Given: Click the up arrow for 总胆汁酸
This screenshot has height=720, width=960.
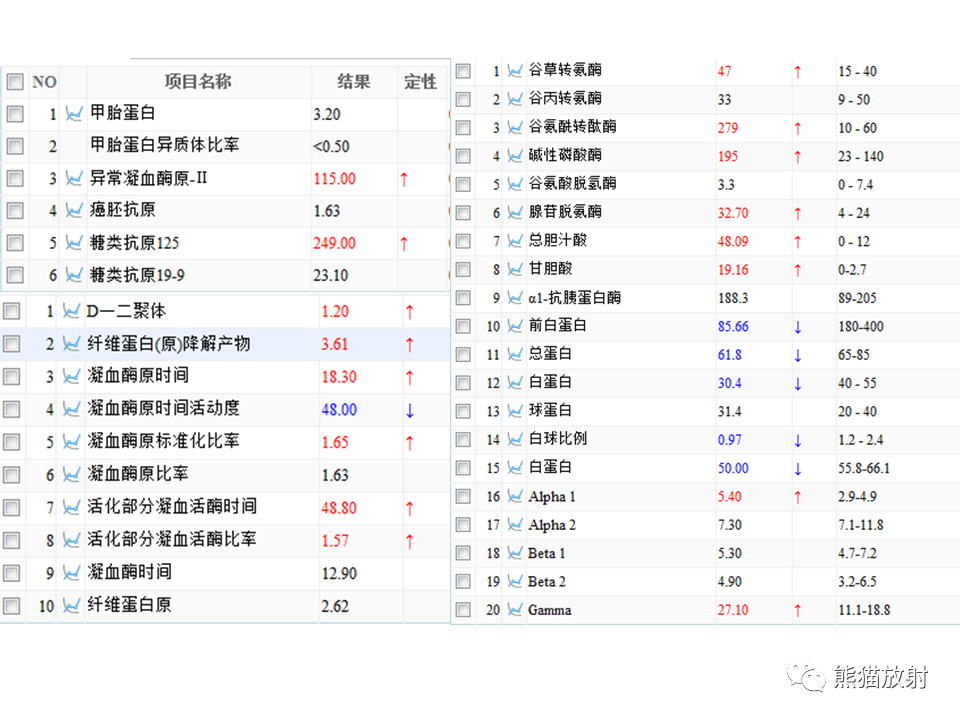Looking at the screenshot, I should 798,242.
